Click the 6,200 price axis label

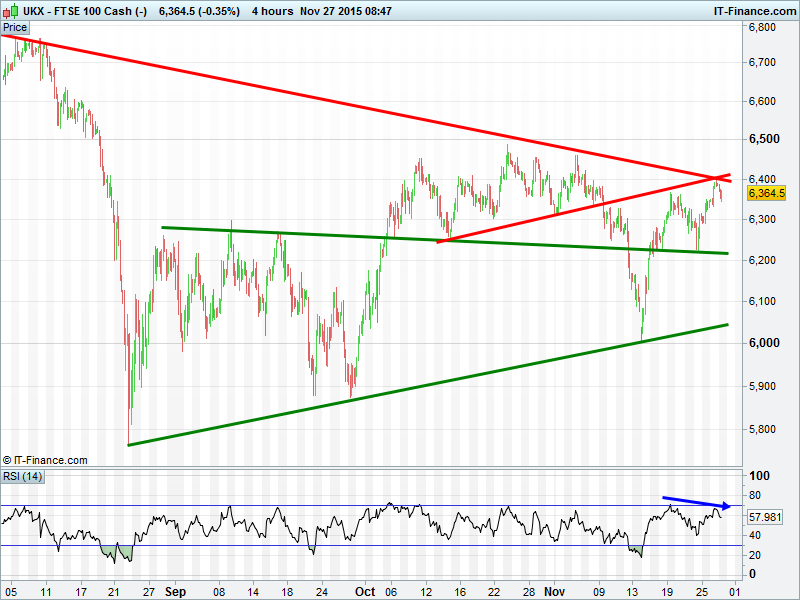coord(762,260)
